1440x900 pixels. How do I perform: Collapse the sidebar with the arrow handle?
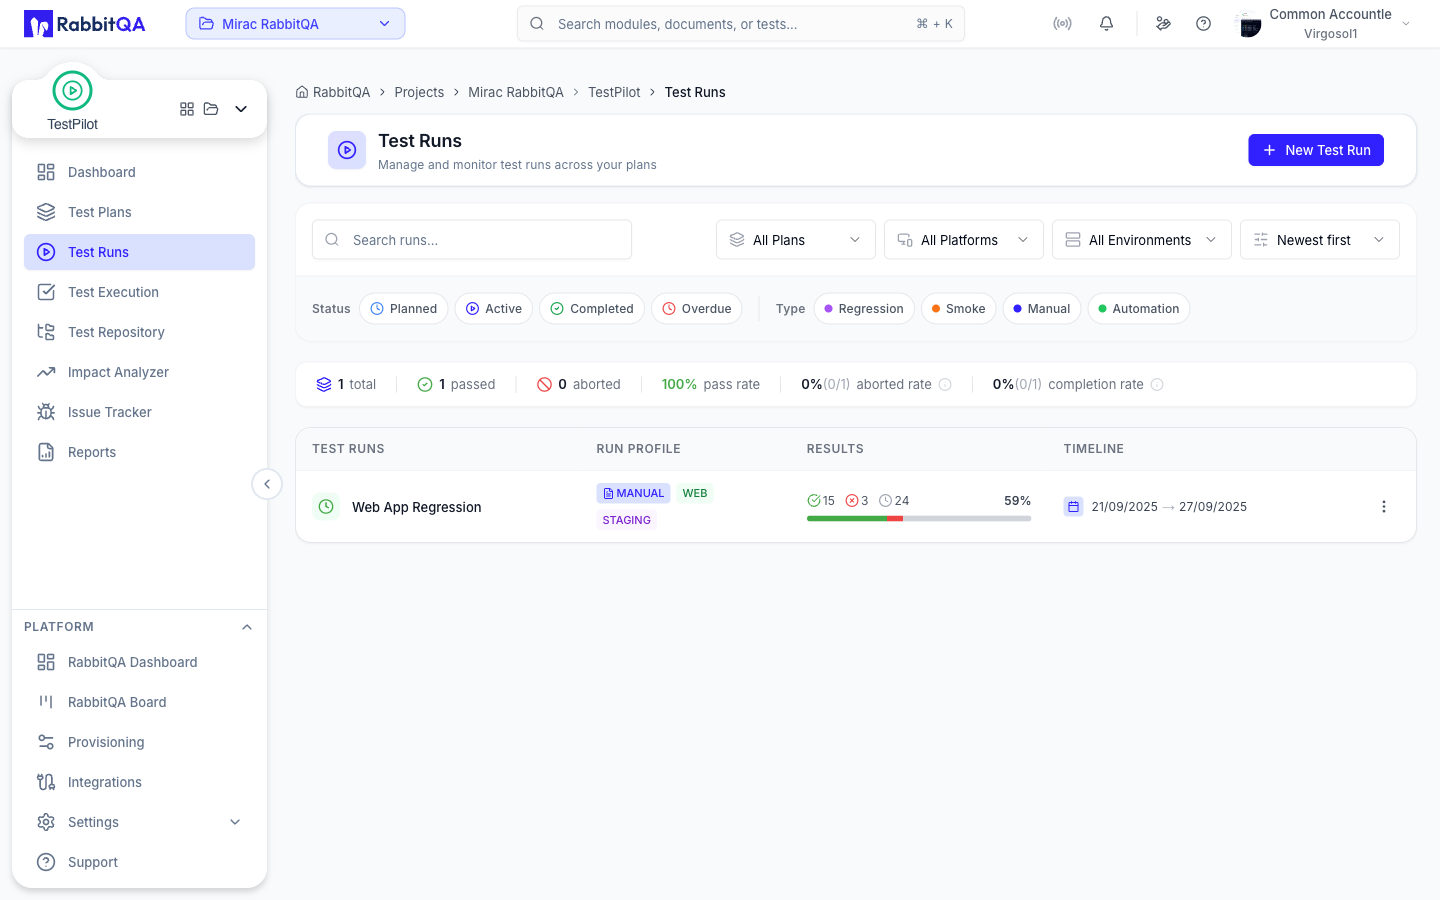[267, 484]
